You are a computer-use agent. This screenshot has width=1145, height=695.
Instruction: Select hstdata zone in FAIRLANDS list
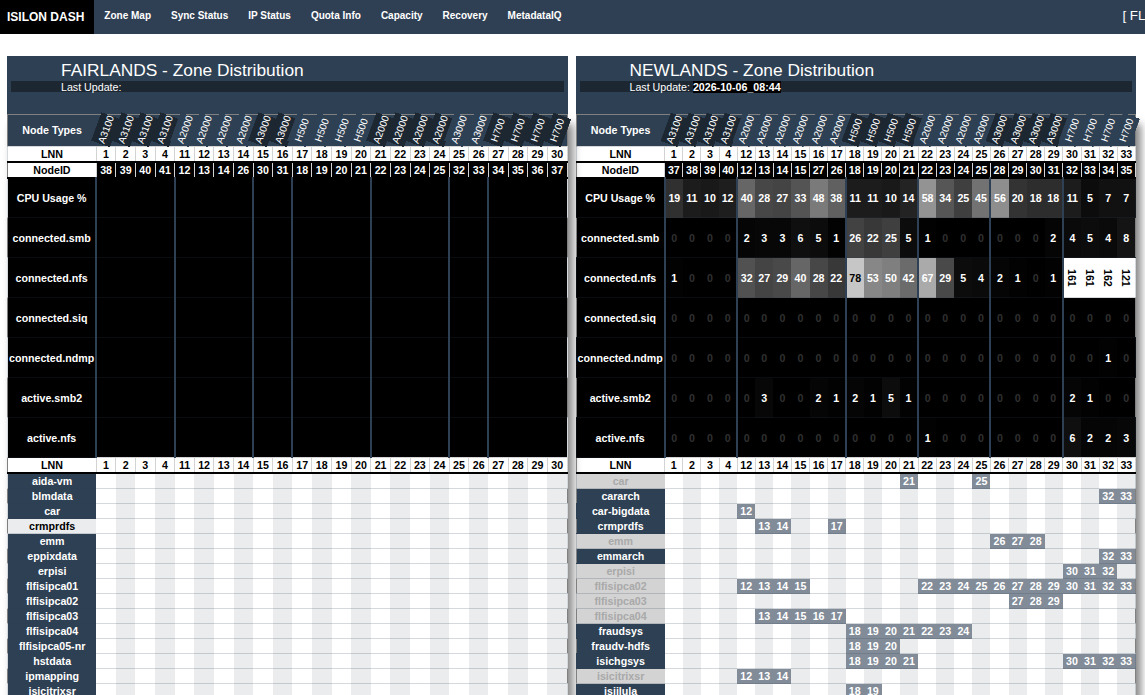click(52, 661)
